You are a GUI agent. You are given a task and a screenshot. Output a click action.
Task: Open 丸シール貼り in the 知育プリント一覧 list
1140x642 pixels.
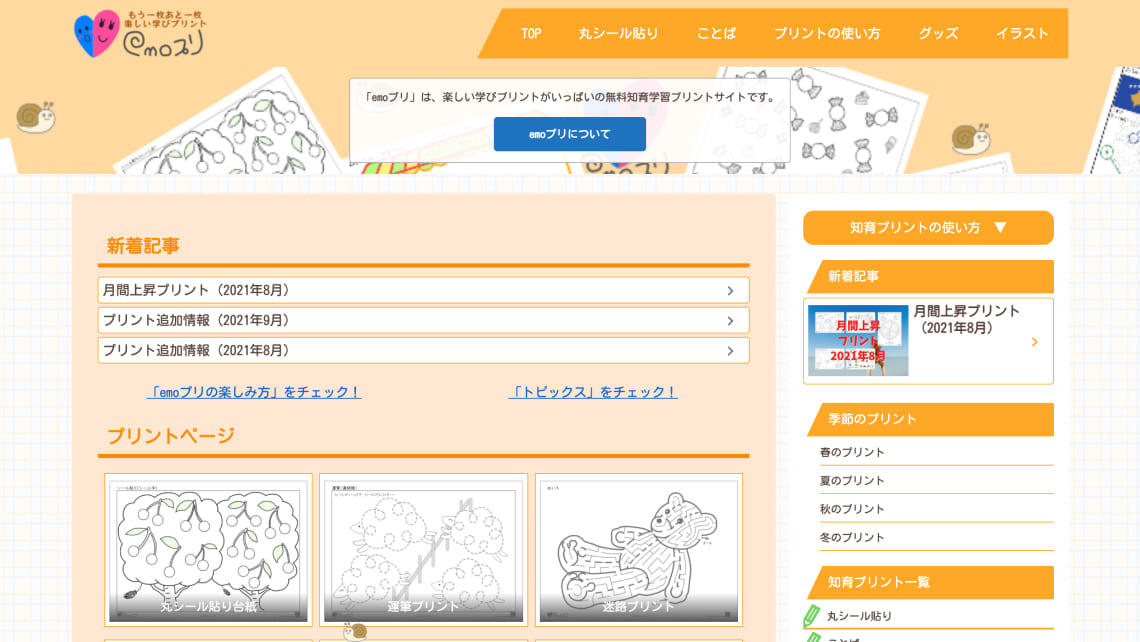859,616
